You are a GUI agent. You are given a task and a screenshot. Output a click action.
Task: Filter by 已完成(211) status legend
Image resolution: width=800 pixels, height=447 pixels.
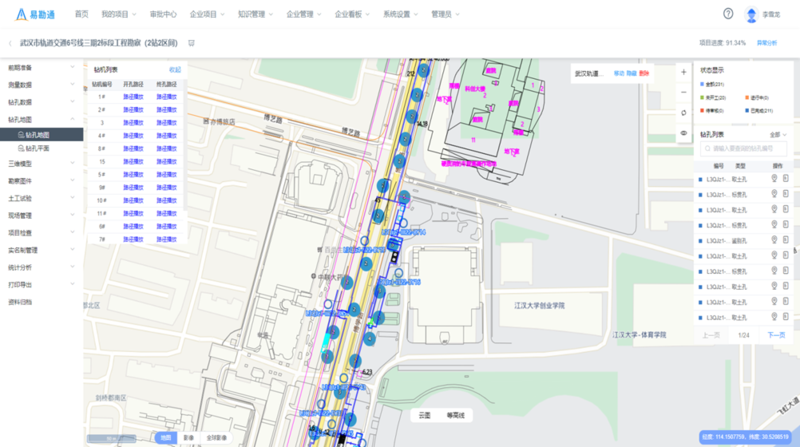759,110
